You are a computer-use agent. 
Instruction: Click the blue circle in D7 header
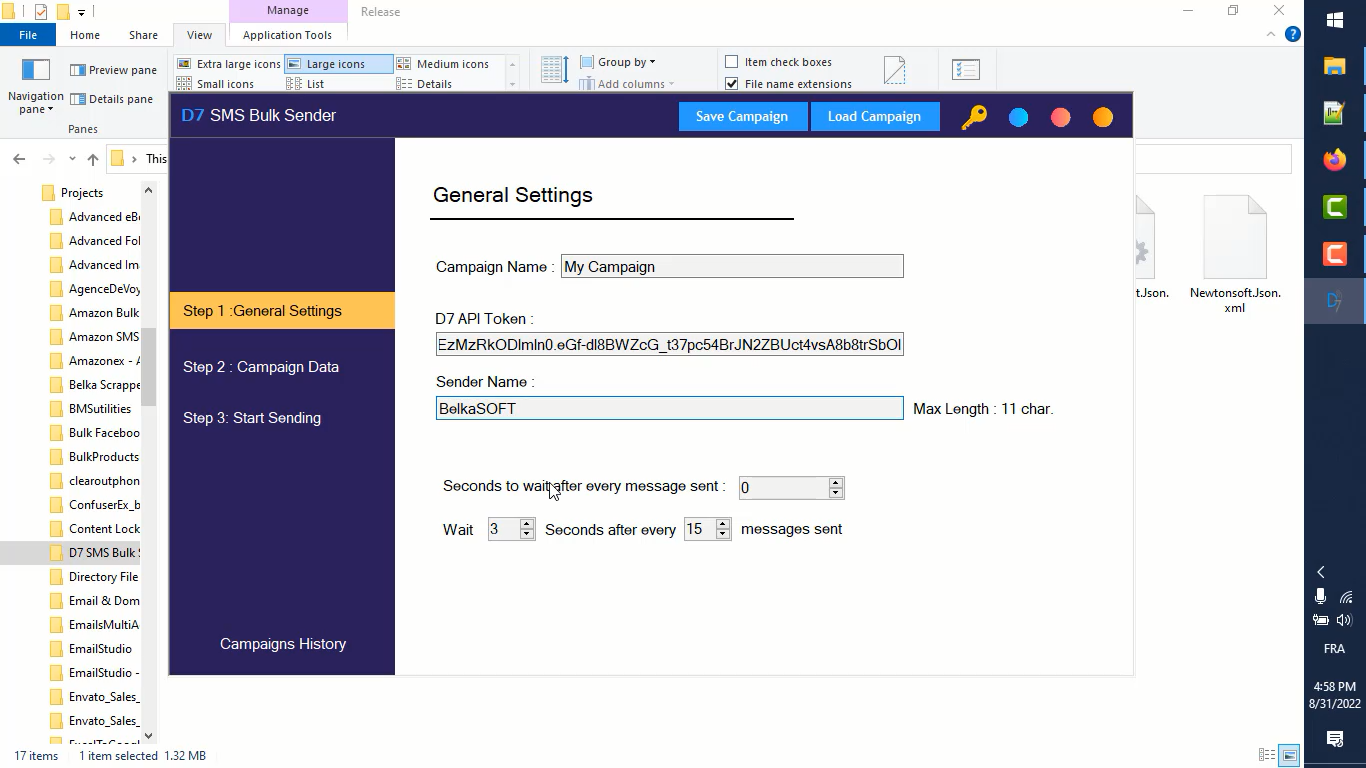pos(1018,117)
